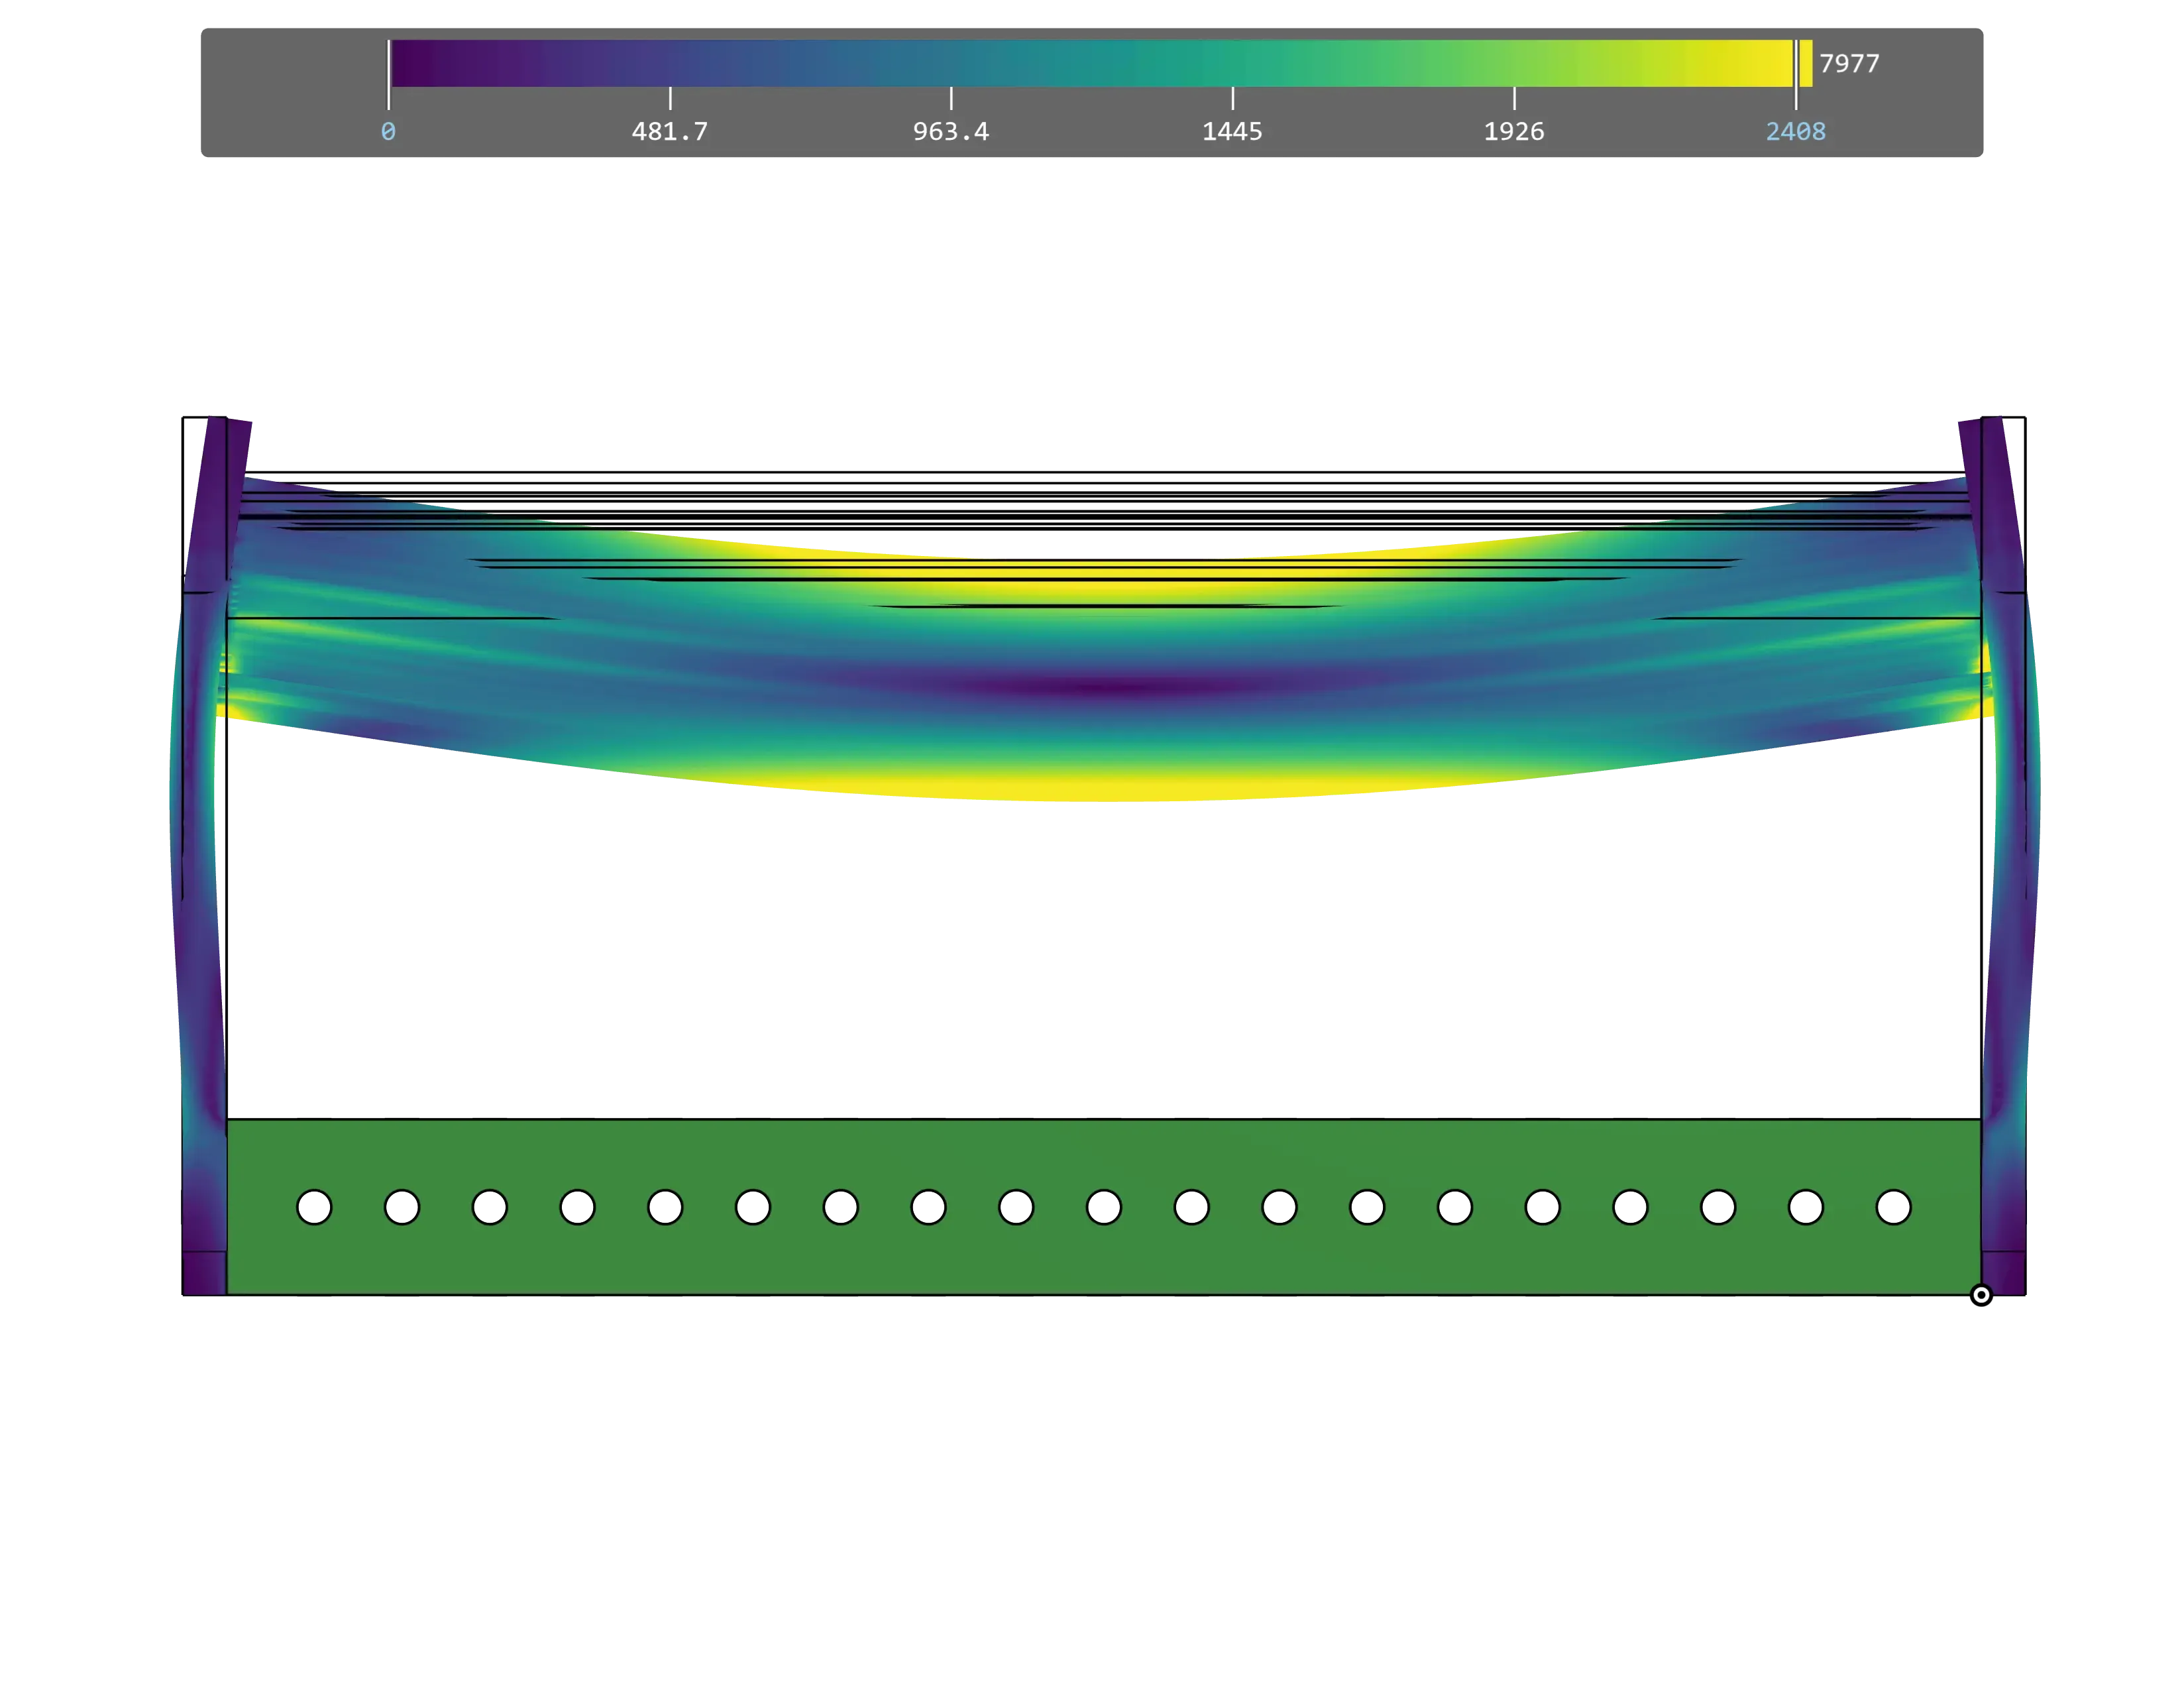This screenshot has width=2184, height=1688.
Task: Click the 7977 maximum value label
Action: click(x=1849, y=64)
